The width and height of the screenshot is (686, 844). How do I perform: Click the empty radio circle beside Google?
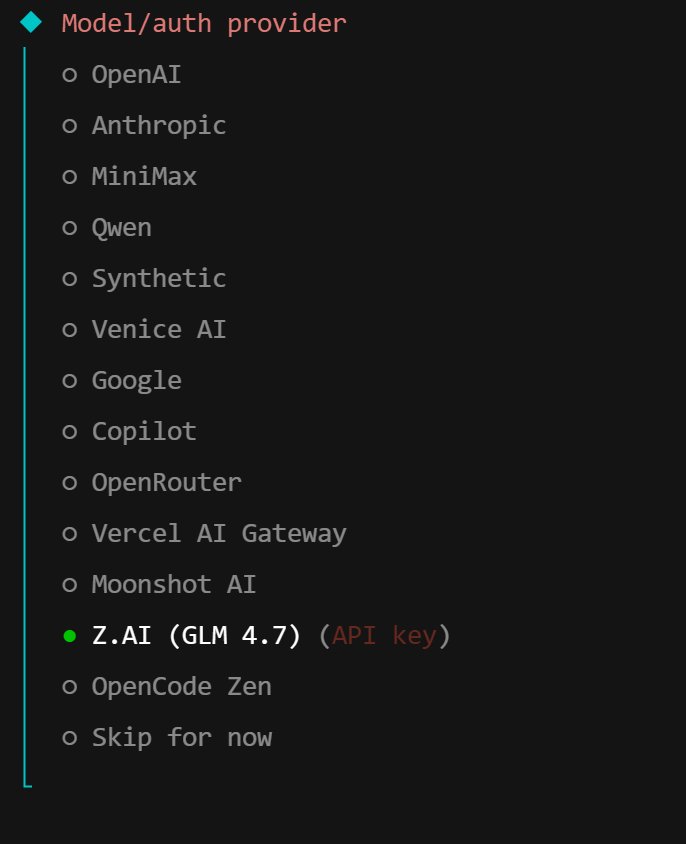click(x=69, y=380)
